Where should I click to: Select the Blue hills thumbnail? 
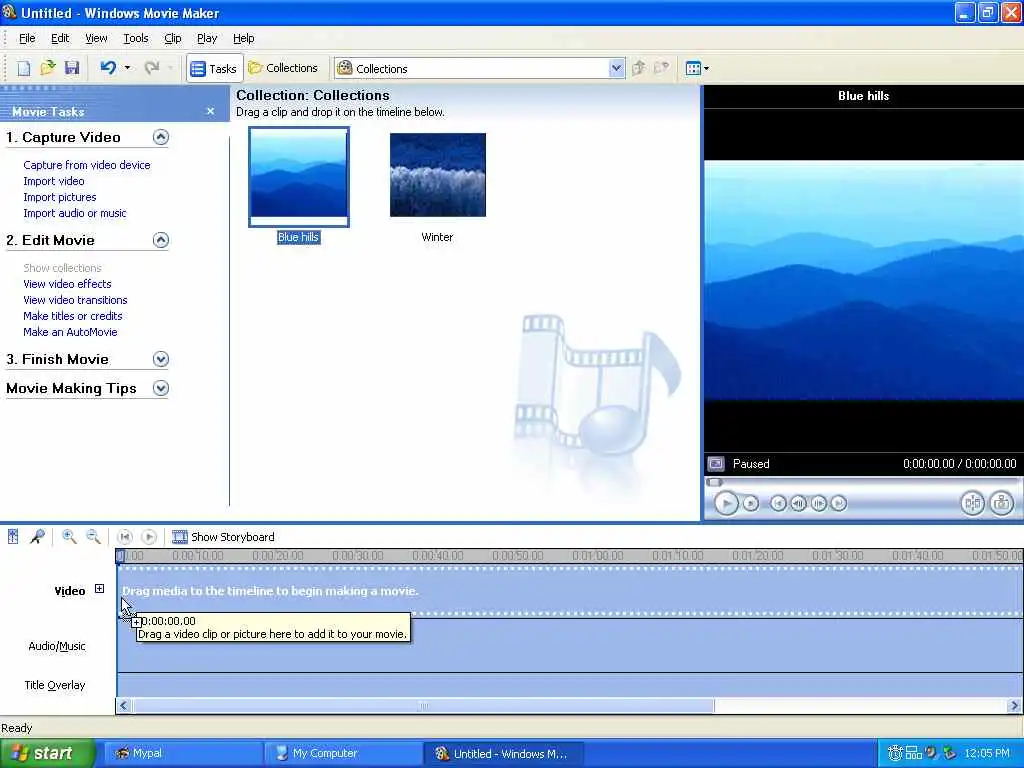[x=298, y=176]
